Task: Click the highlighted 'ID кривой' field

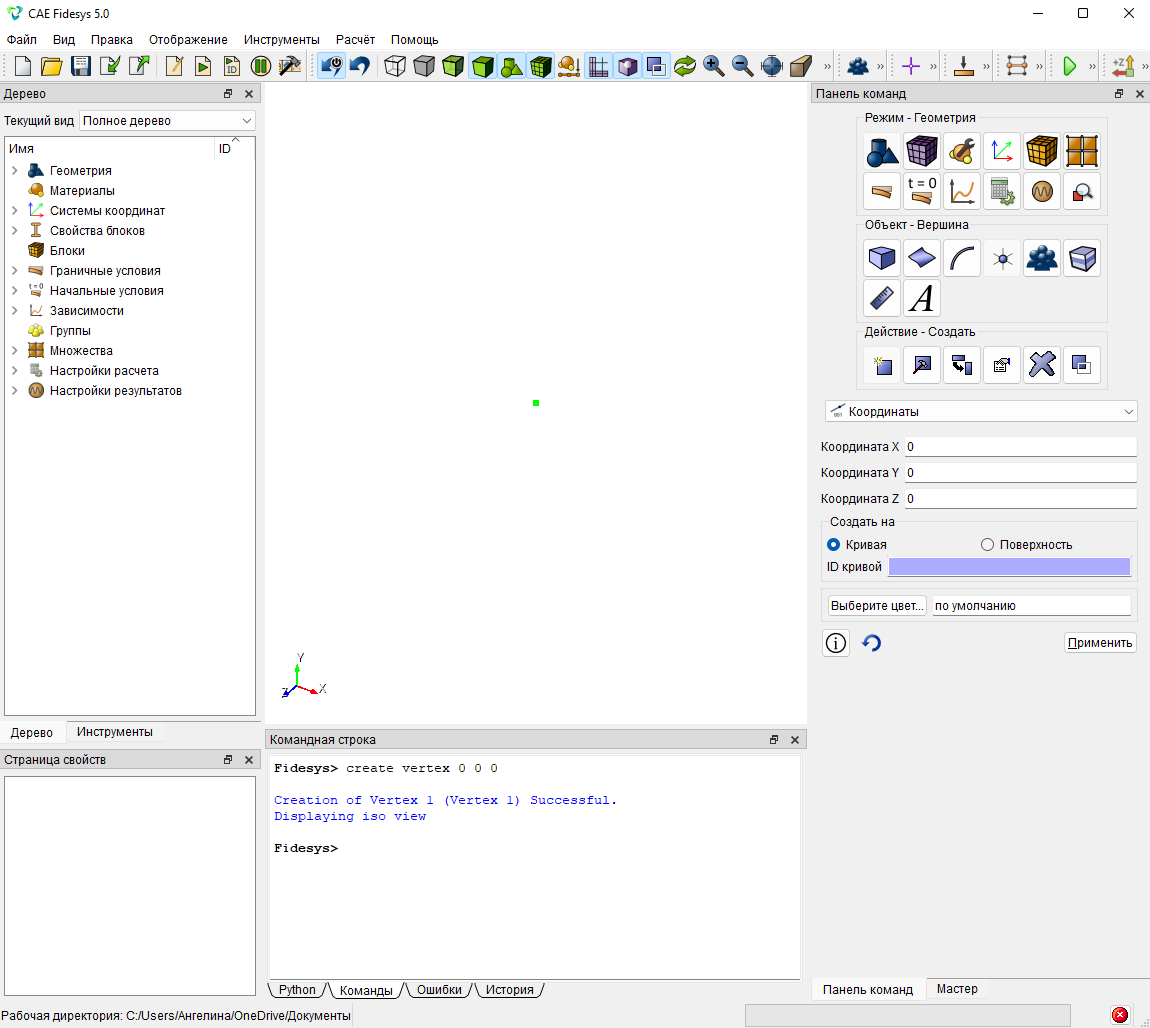Action: click(1009, 567)
